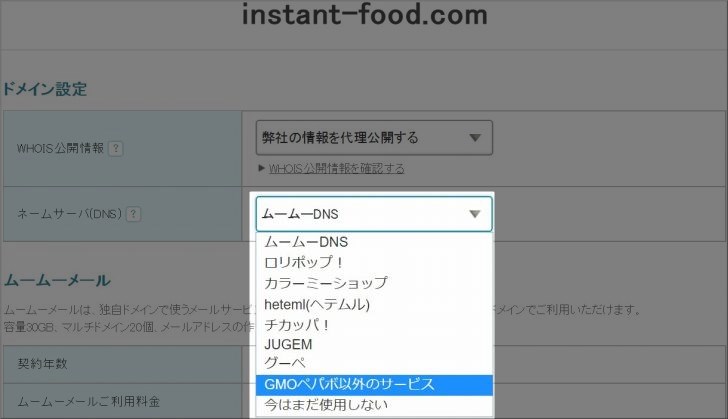The image size is (728, 419).
Task: Select ムームーDNS from the option list
Action: click(305, 242)
